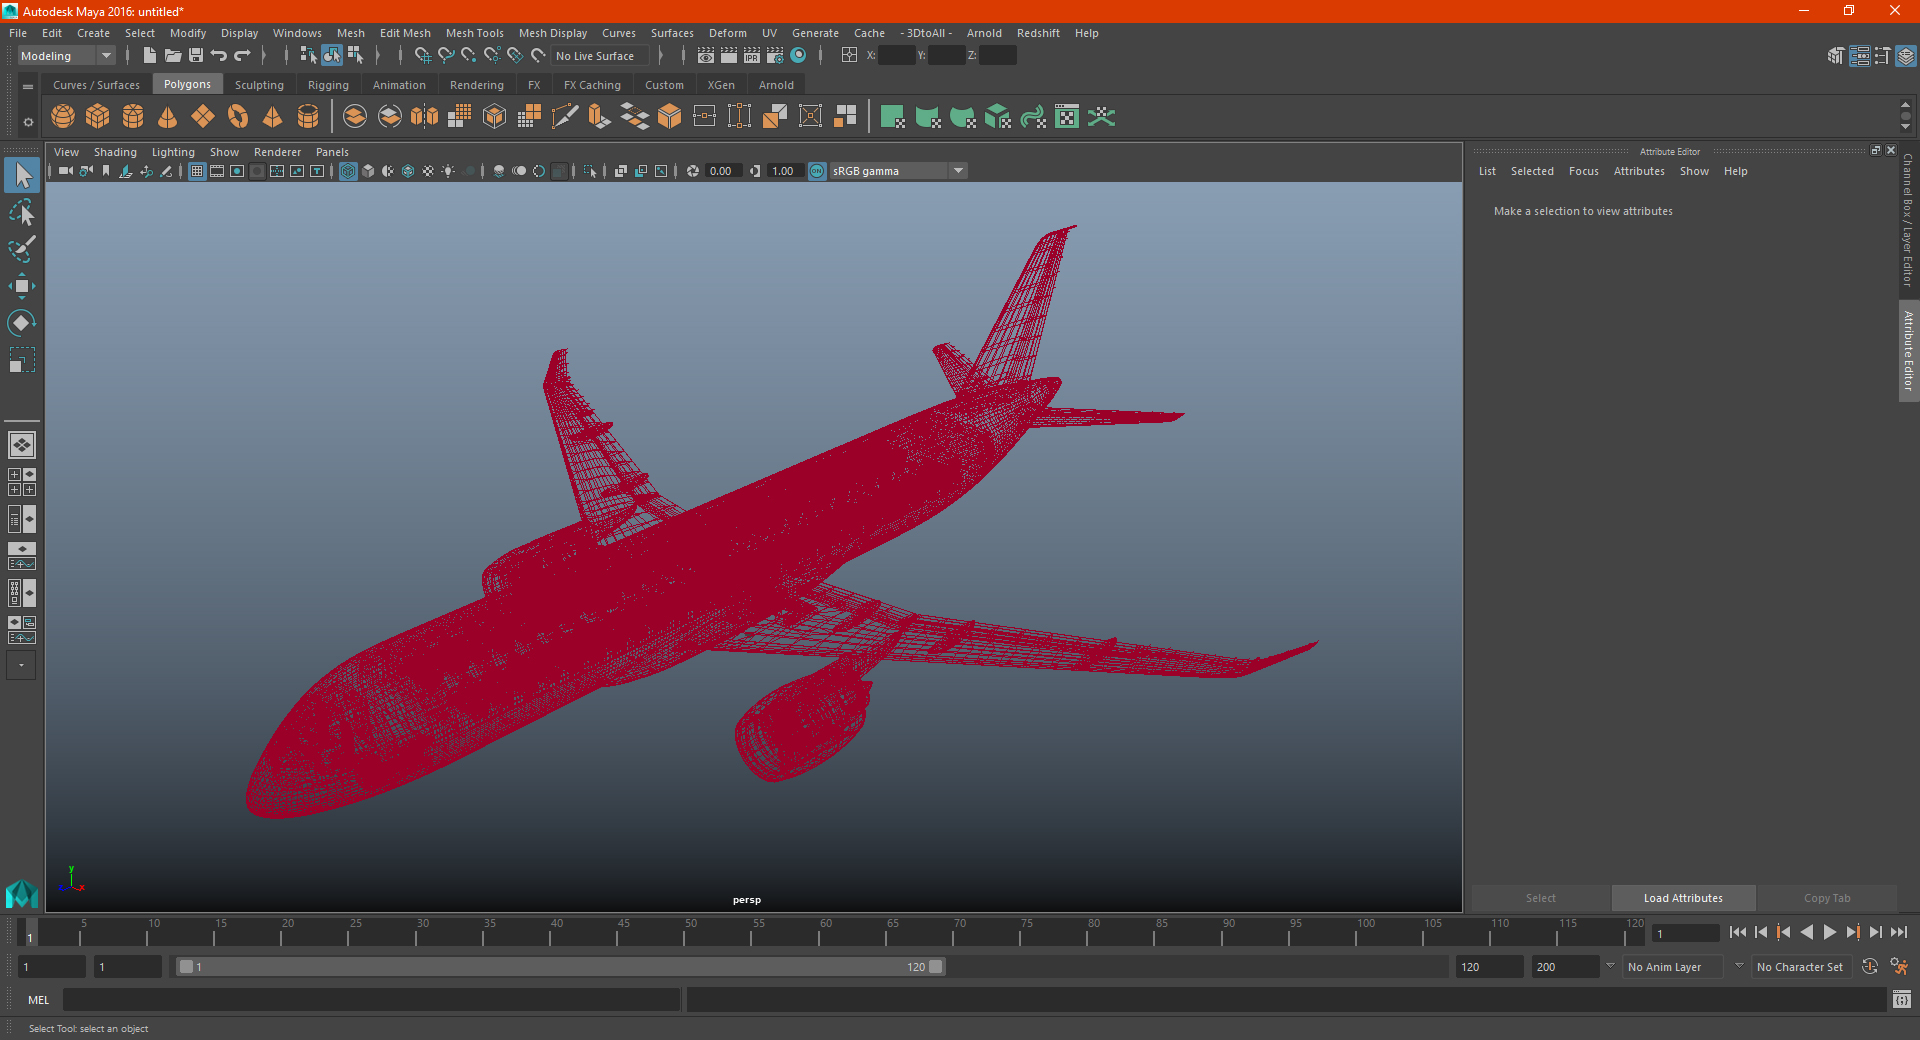Click the Mirror geometry shelf icon
1920x1040 pixels.
(x=425, y=117)
